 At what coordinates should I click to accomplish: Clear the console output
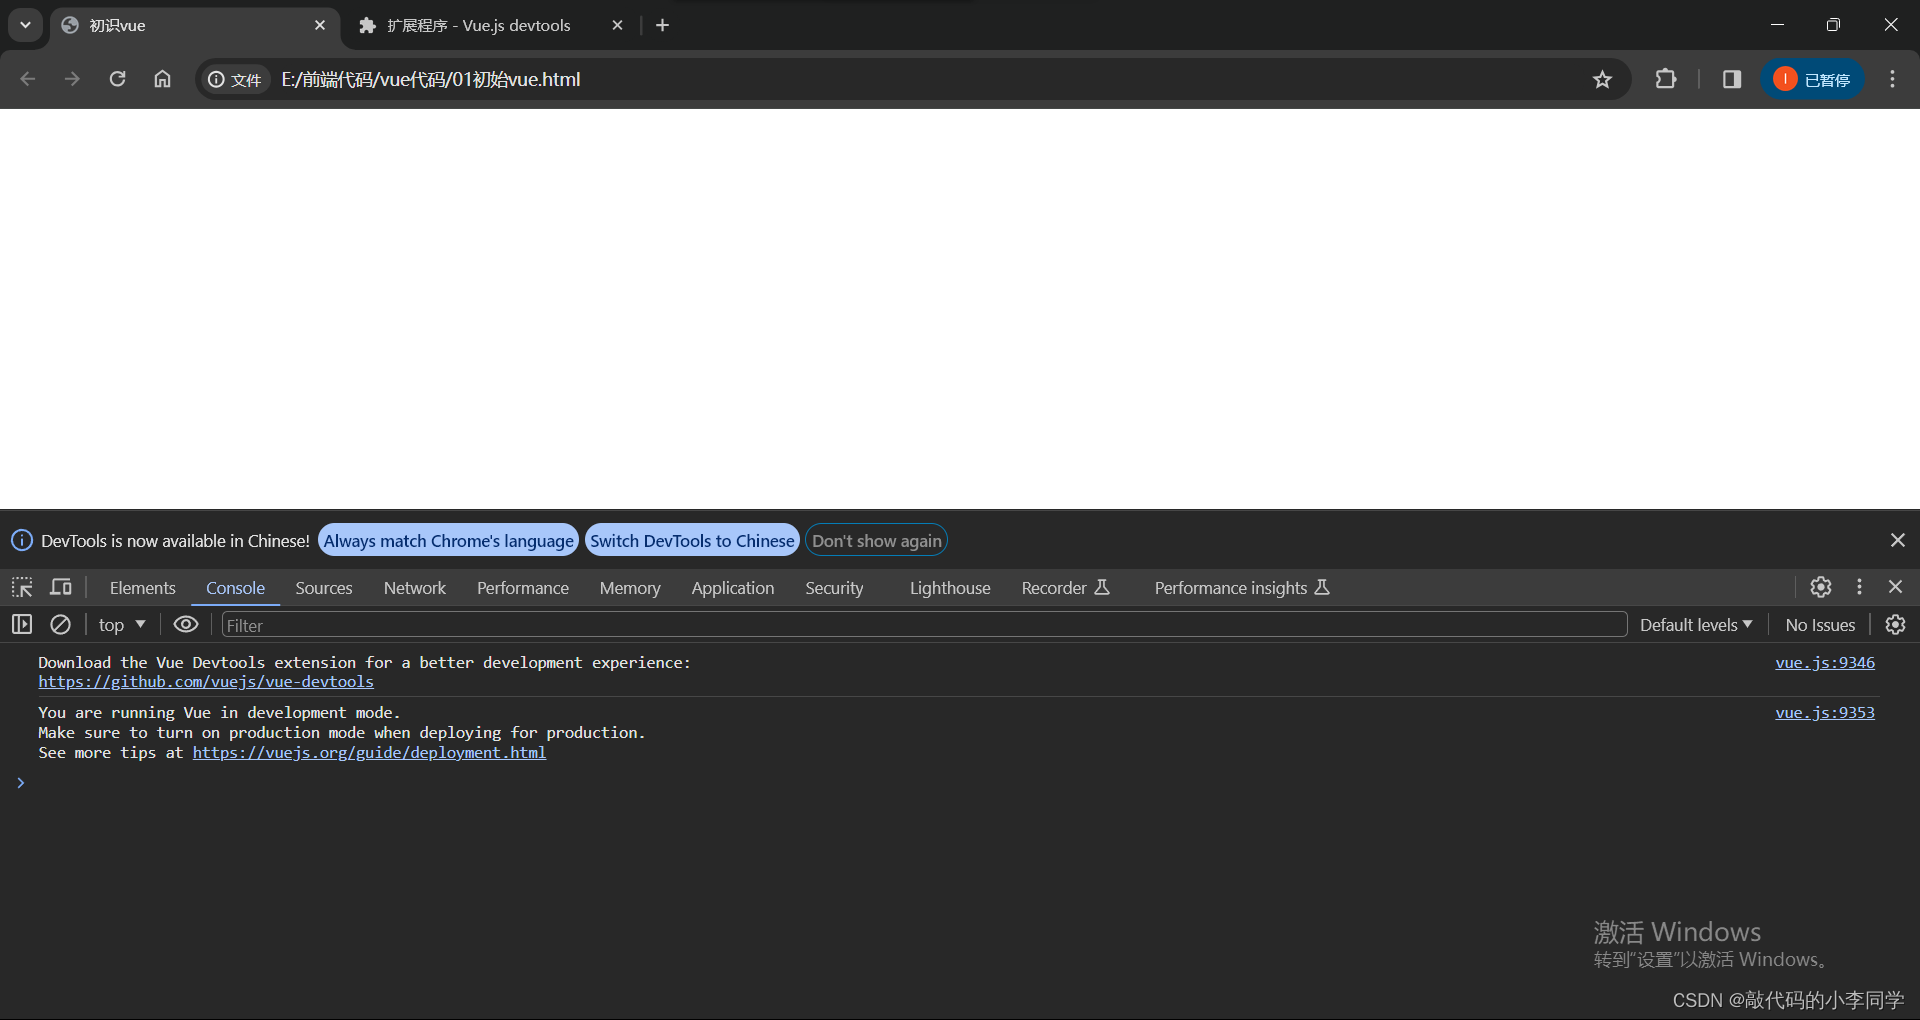60,624
